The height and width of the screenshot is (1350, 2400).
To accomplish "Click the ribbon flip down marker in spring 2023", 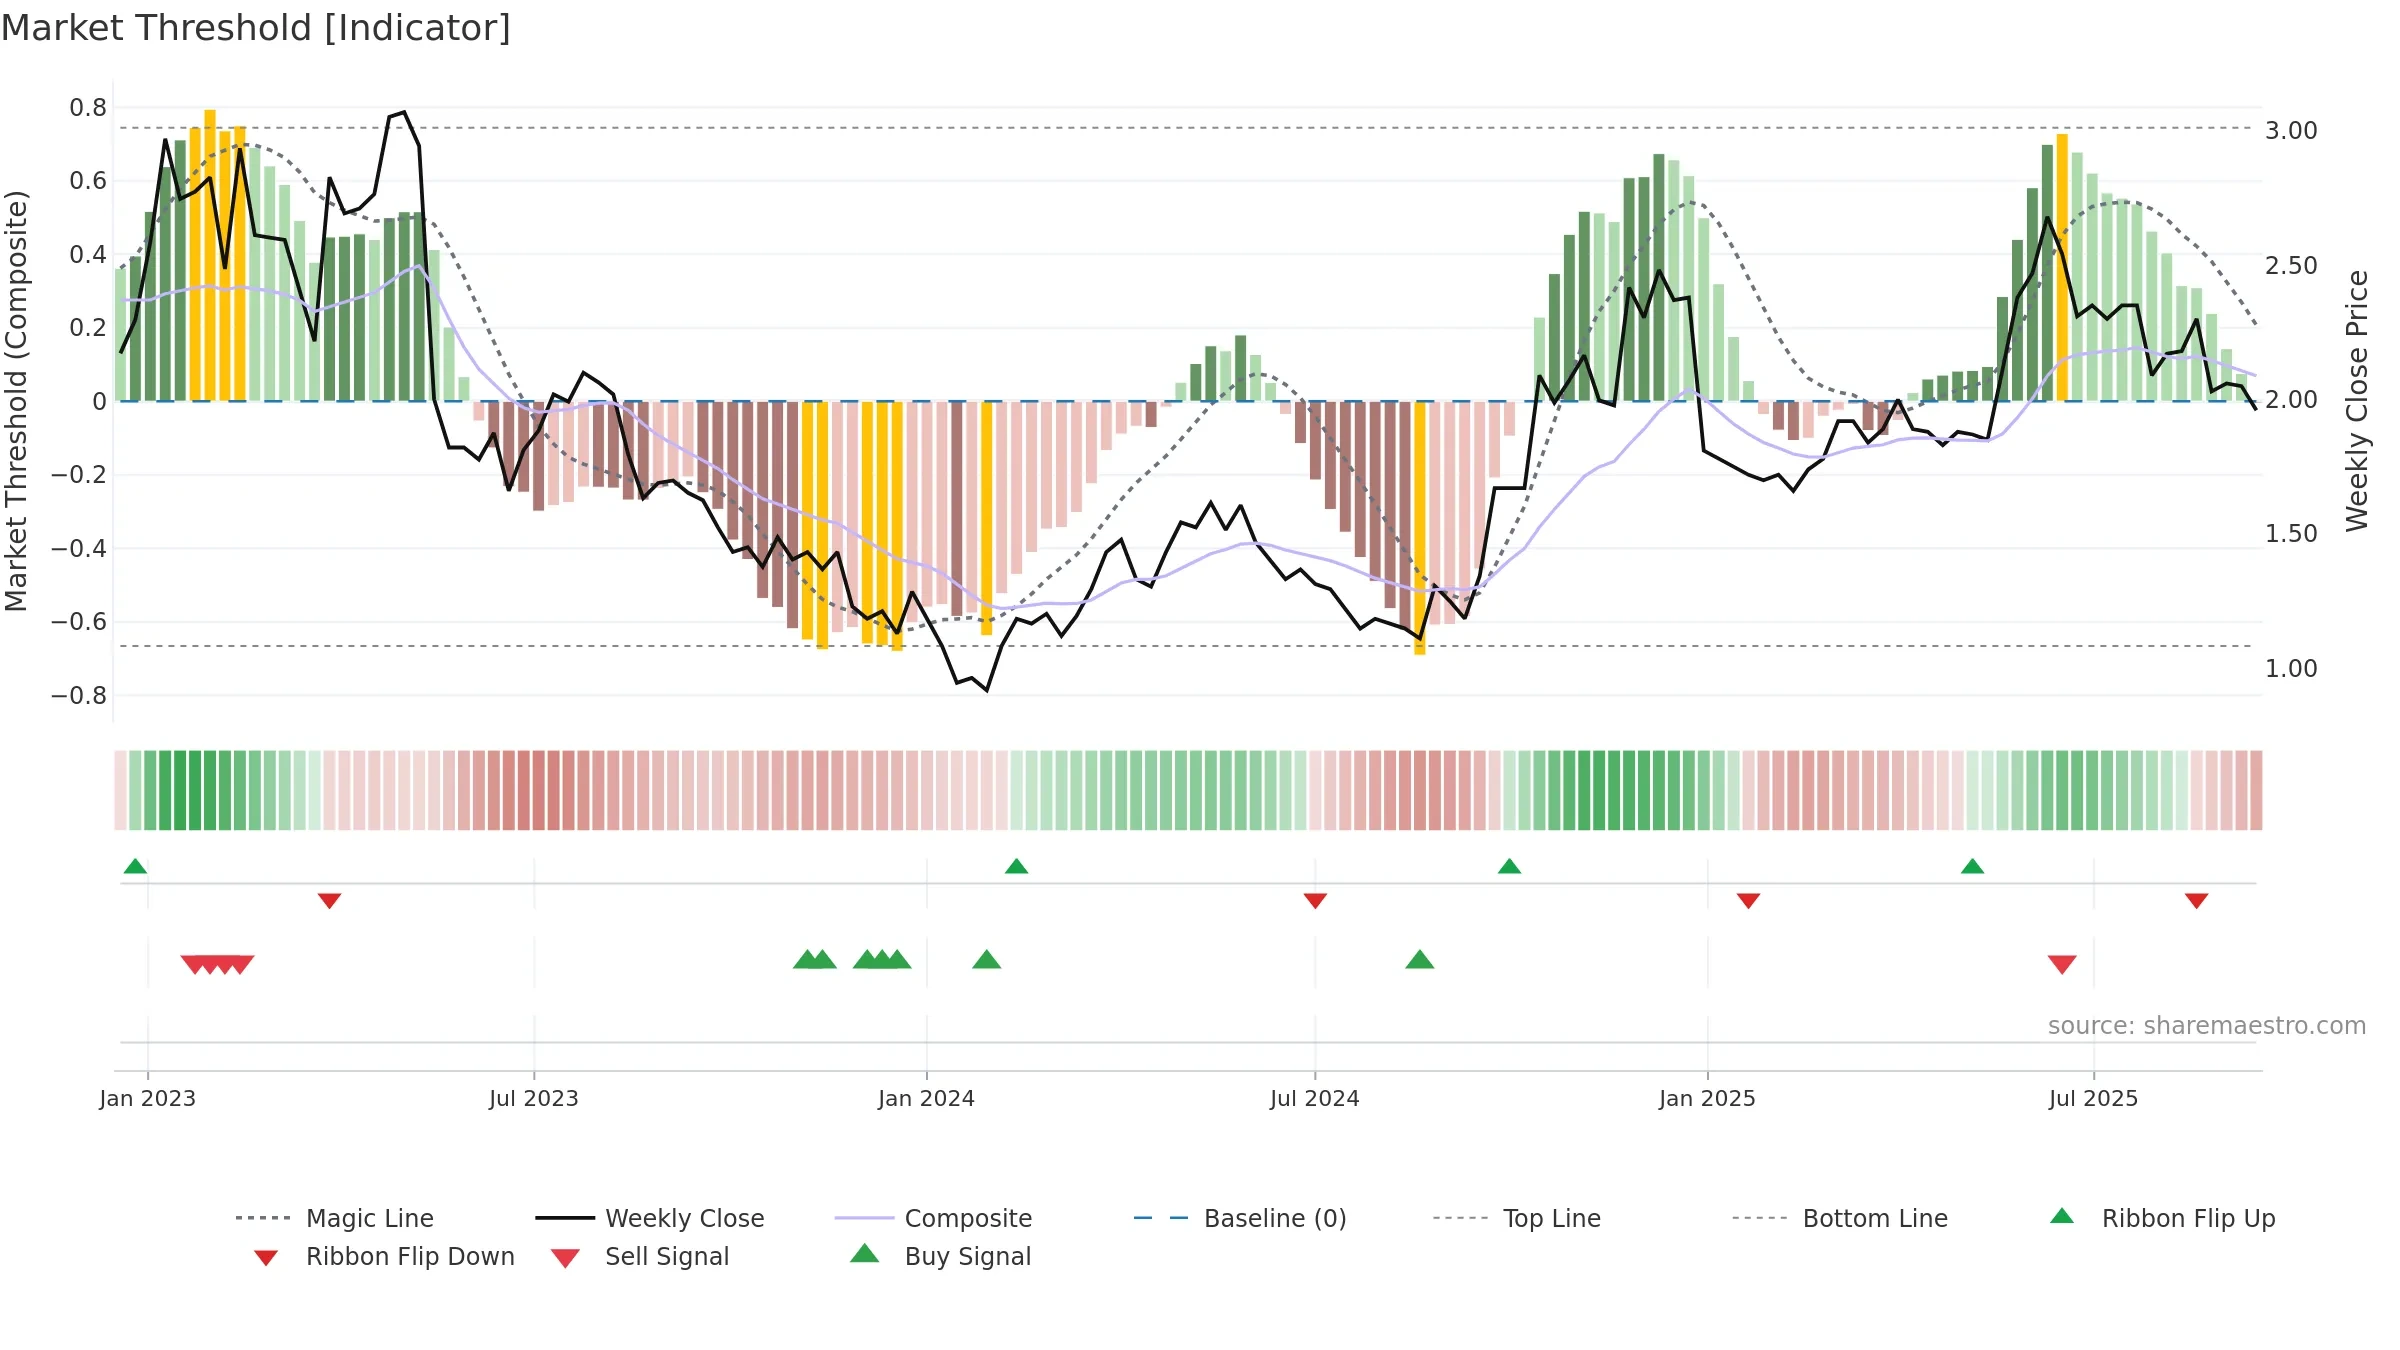I will [x=329, y=901].
